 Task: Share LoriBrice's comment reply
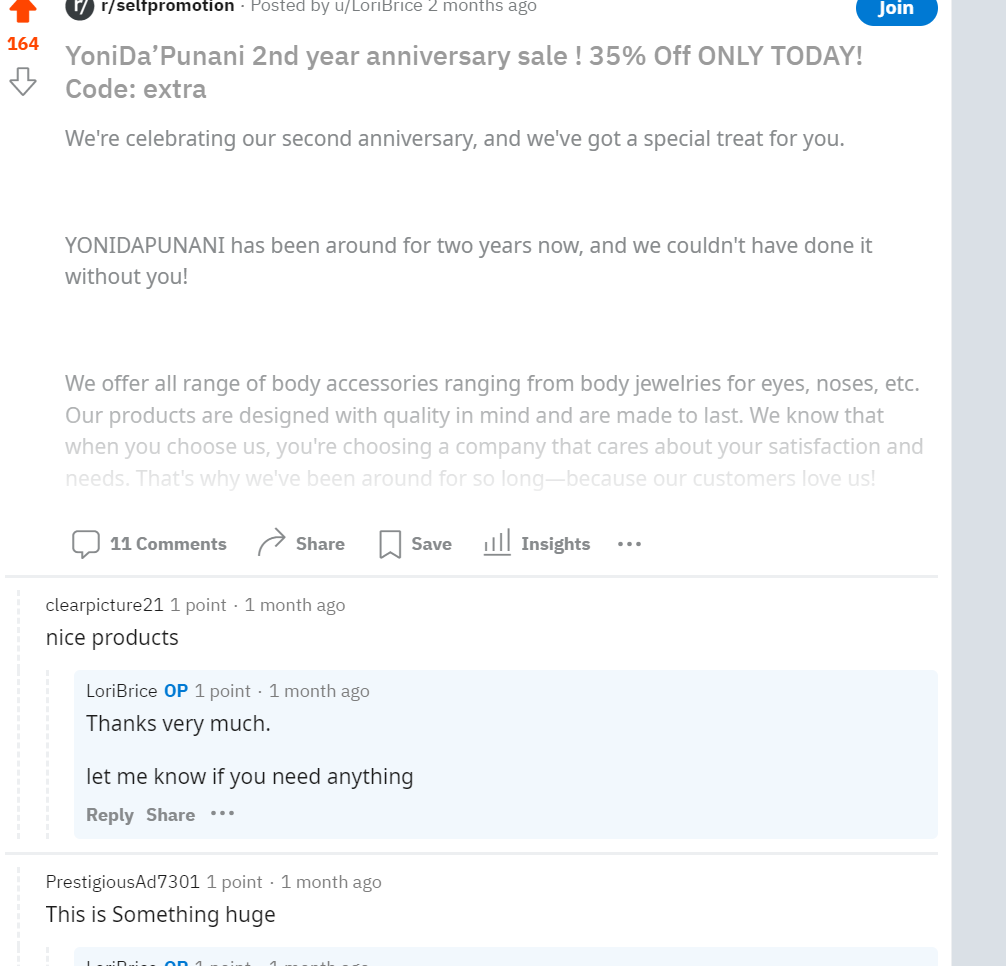point(170,815)
